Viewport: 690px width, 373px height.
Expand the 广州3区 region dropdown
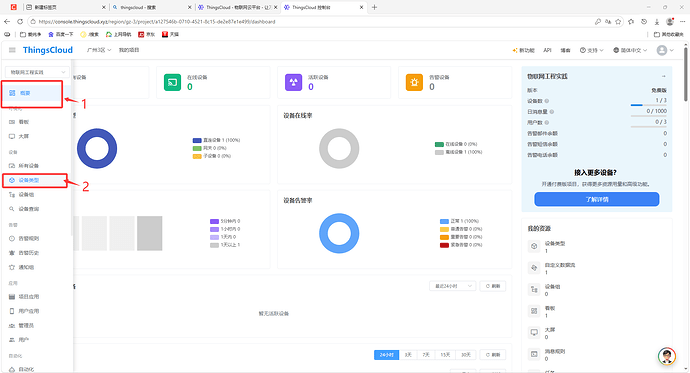click(x=99, y=50)
